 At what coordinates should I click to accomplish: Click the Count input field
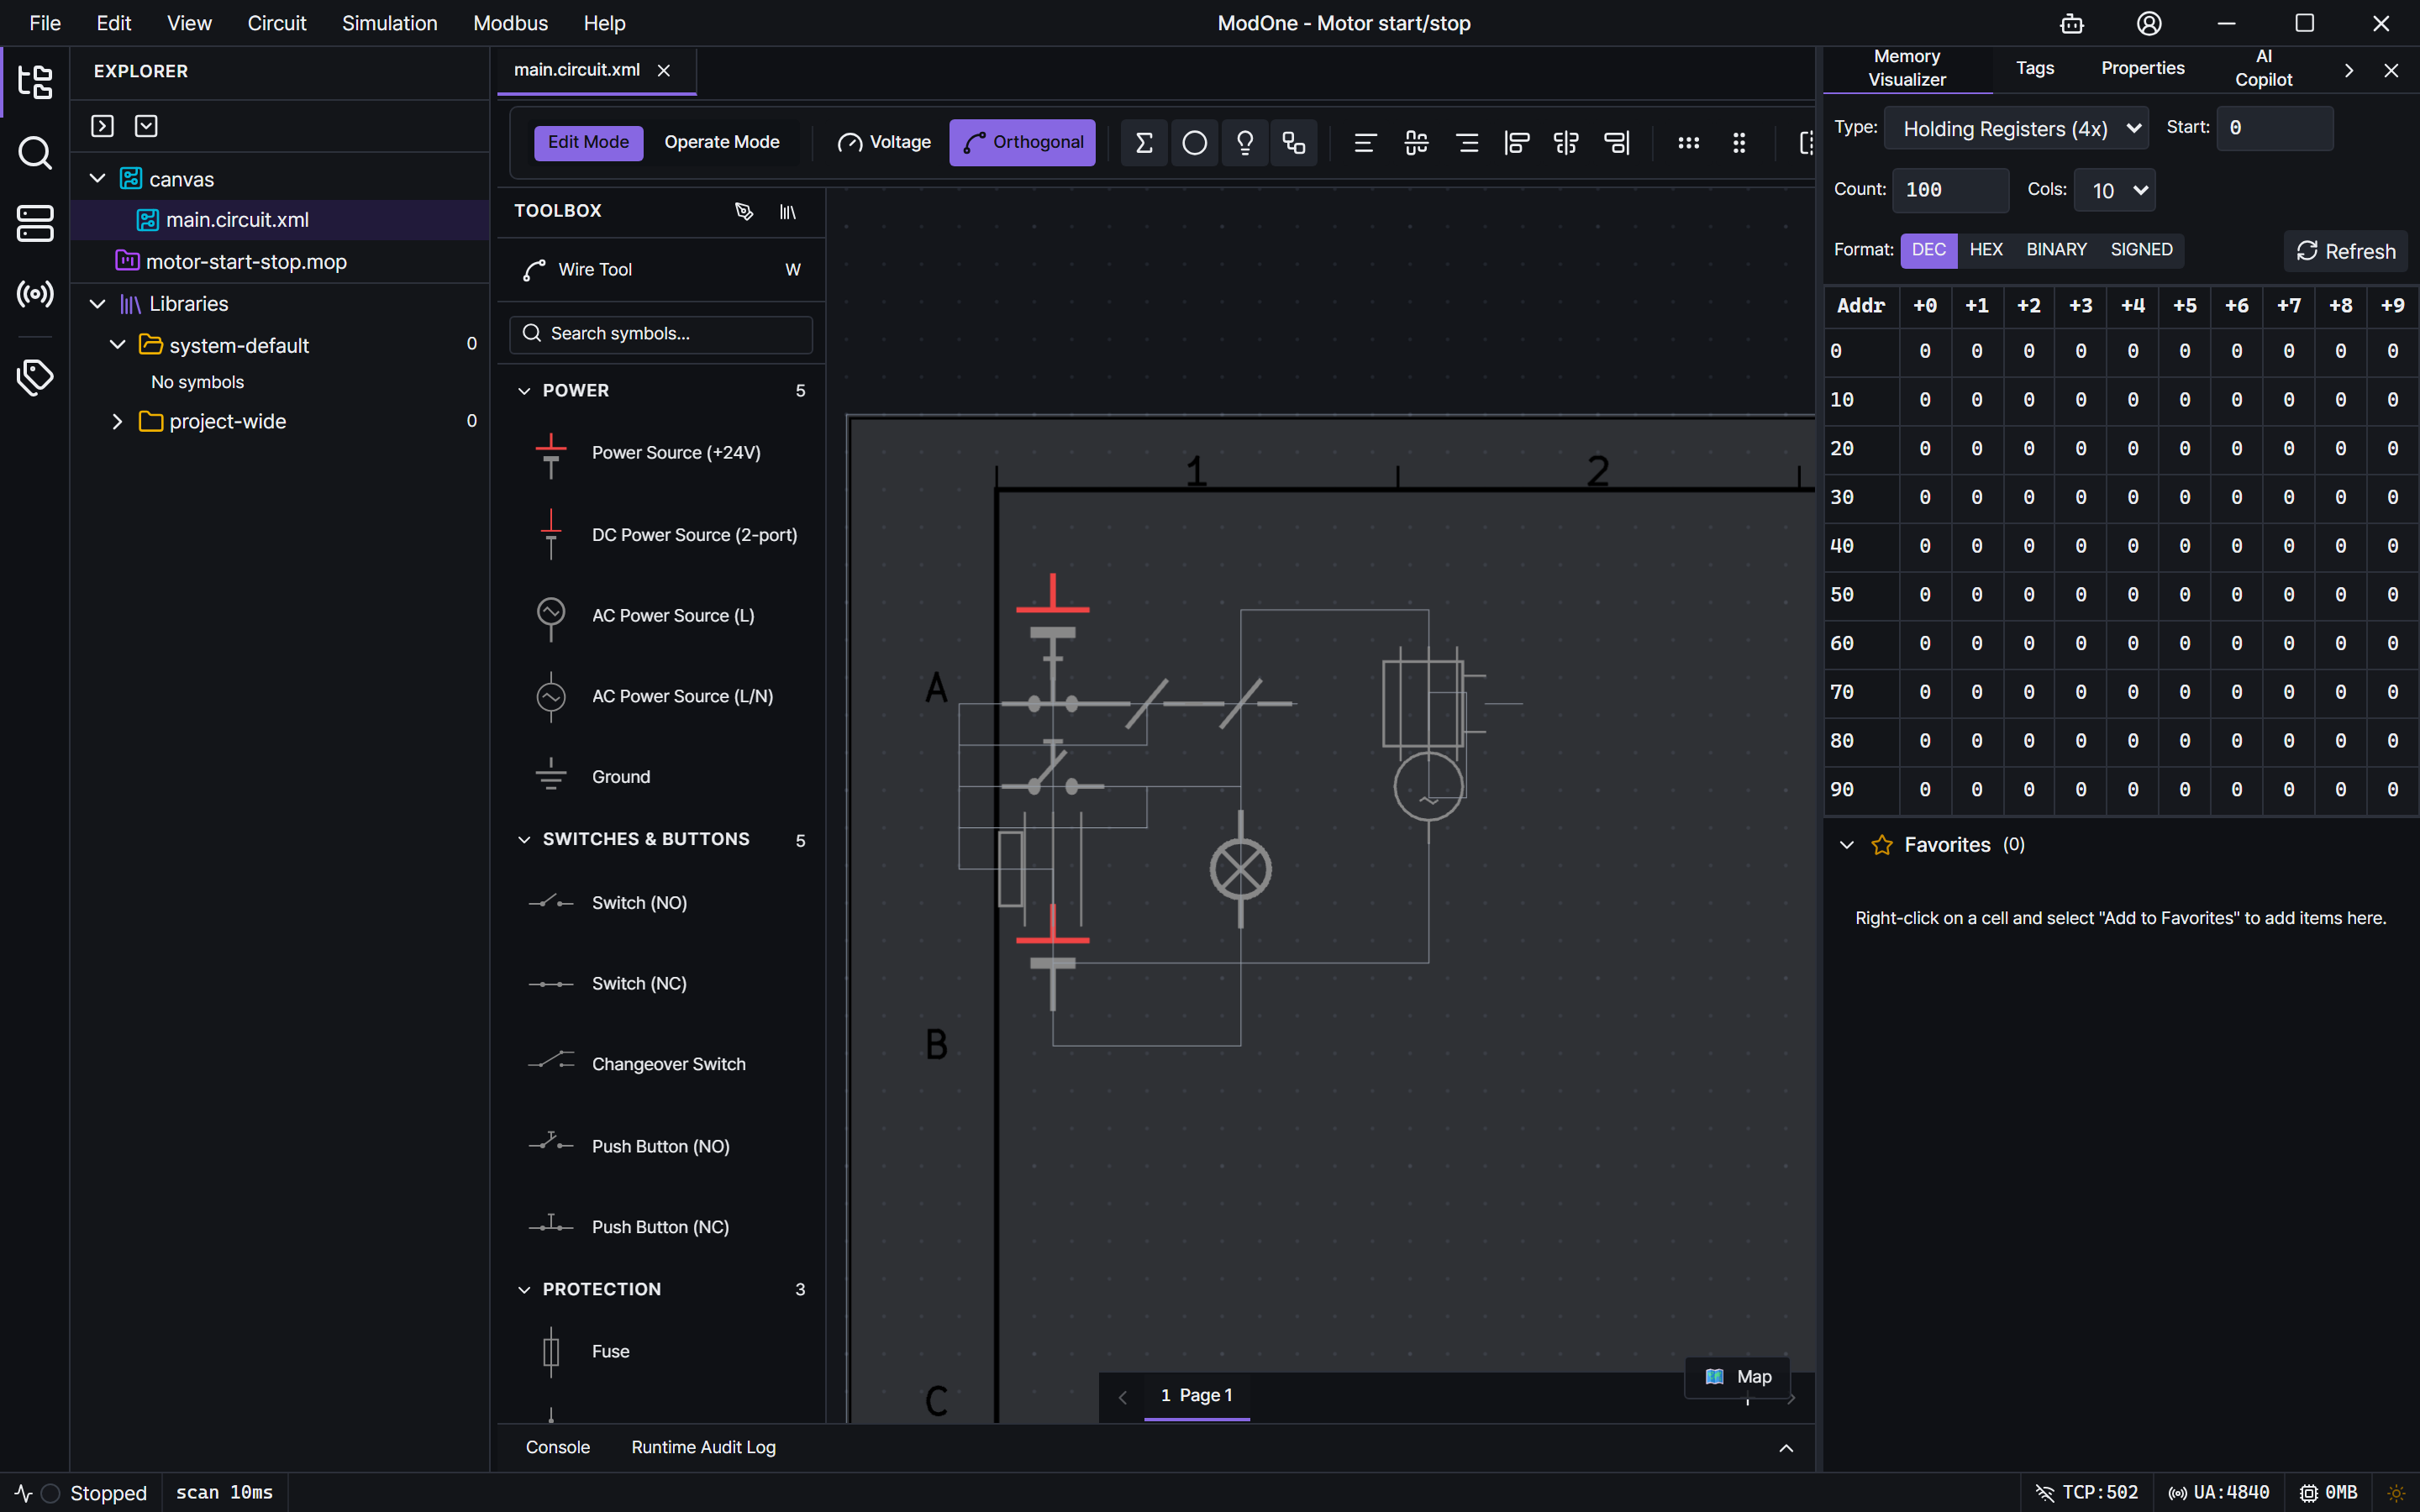pyautogui.click(x=1950, y=190)
